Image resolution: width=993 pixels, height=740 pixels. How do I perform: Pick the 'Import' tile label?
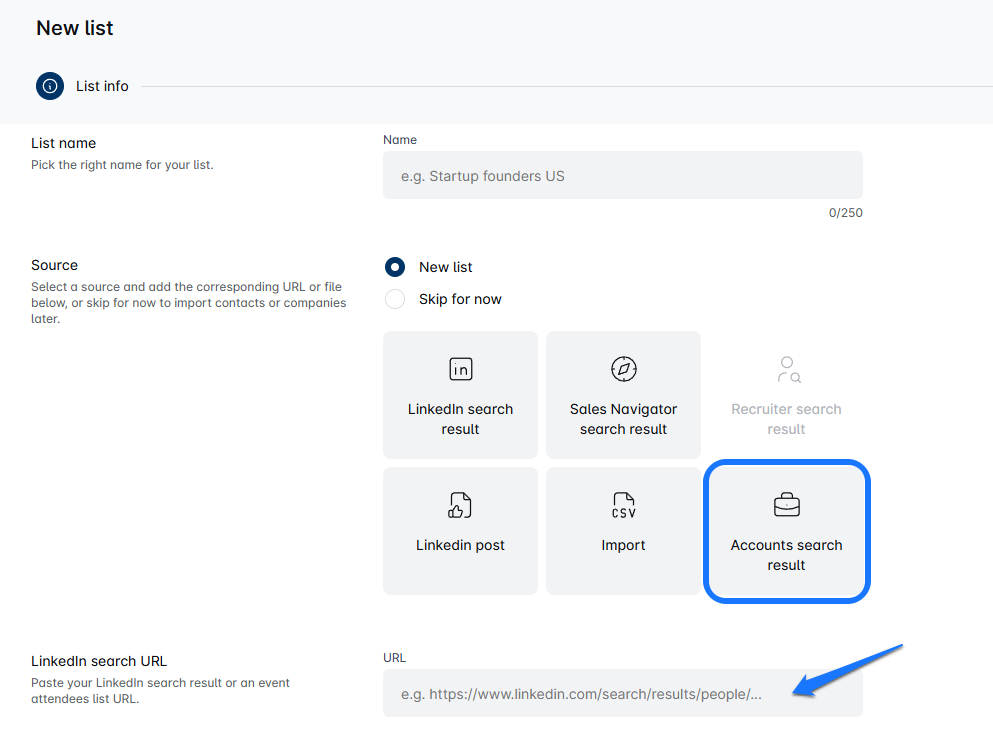click(x=623, y=545)
